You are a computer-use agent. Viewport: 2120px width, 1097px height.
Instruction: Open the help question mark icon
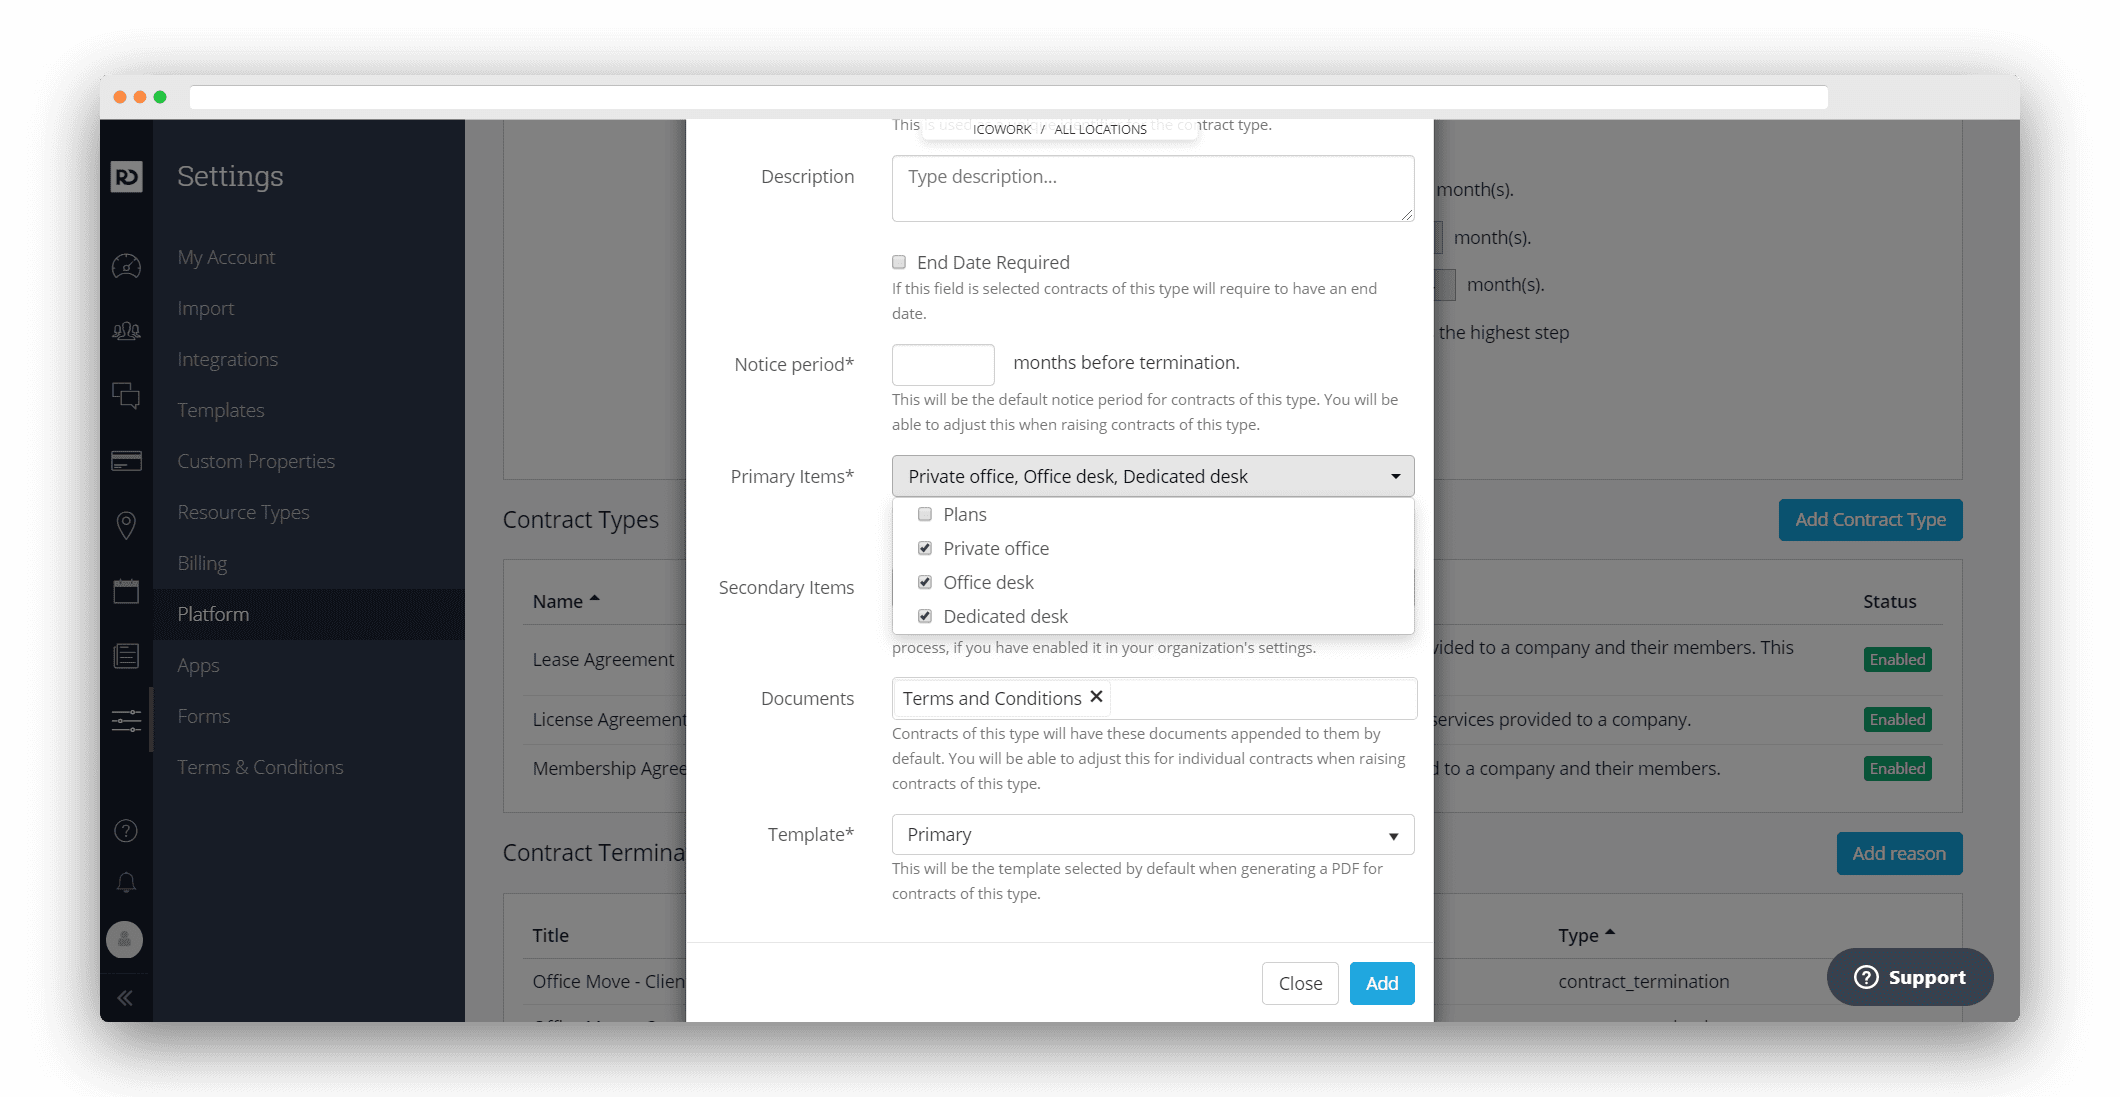click(x=126, y=831)
